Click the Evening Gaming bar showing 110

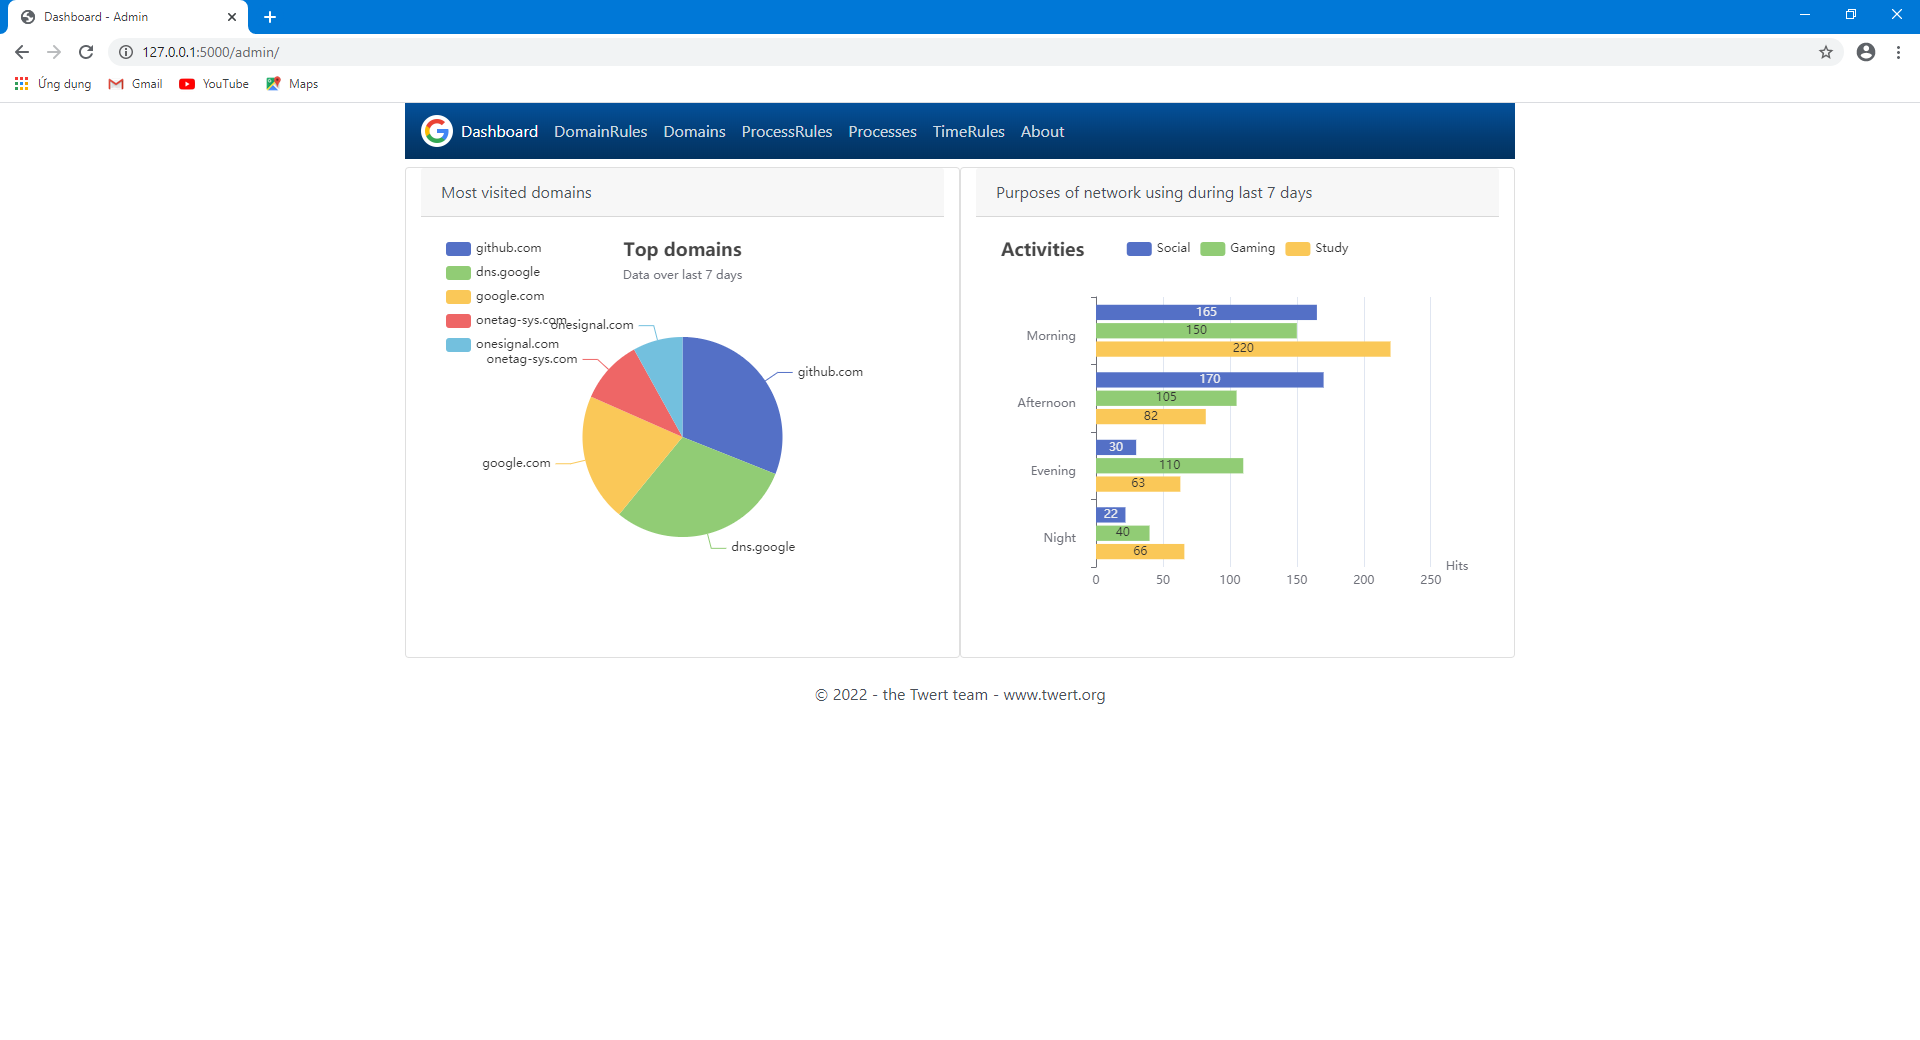pos(1169,465)
